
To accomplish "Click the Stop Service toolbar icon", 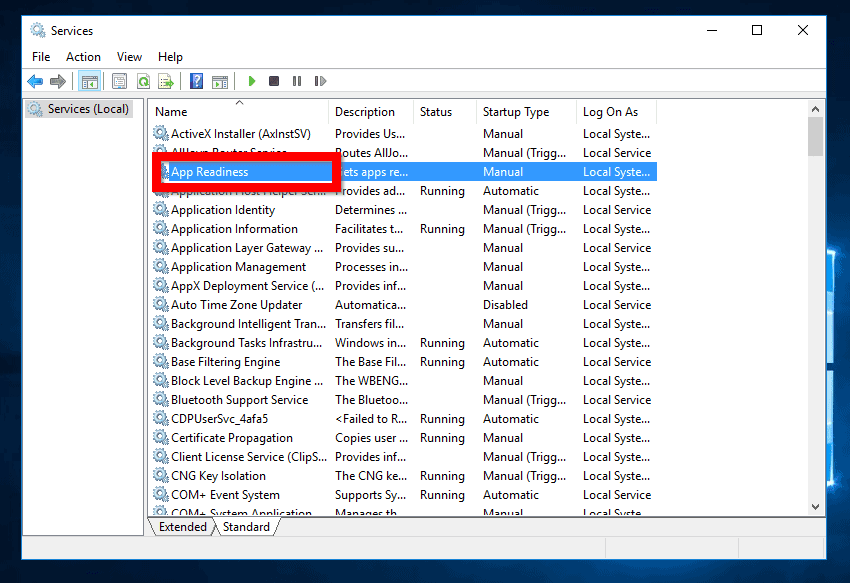I will coord(274,81).
